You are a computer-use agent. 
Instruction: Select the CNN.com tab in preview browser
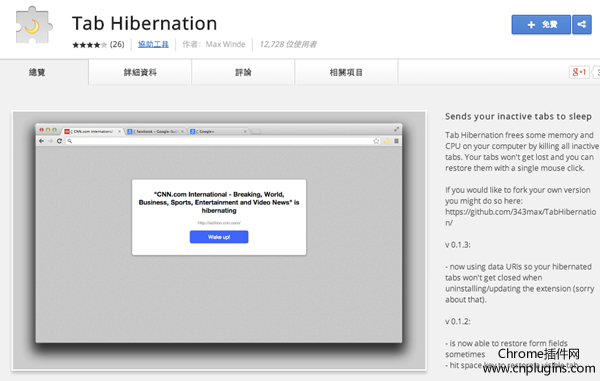[x=93, y=131]
